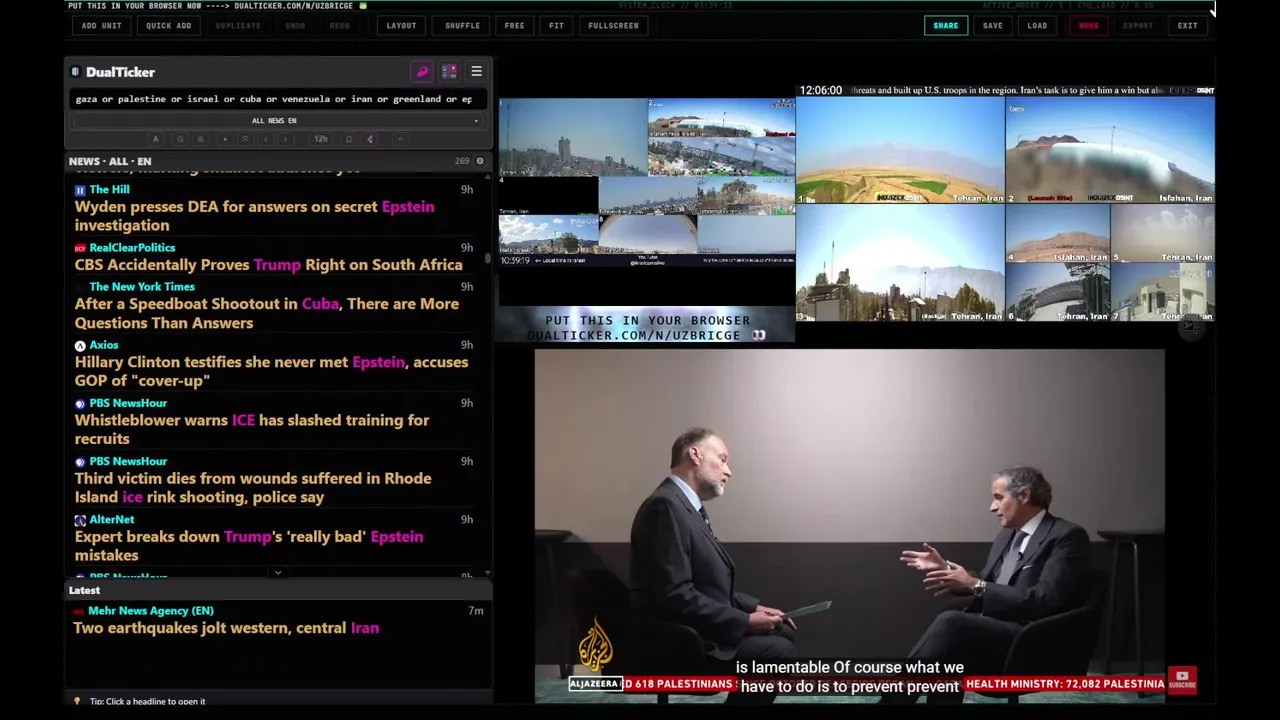This screenshot has width=1280, height=720.
Task: Click The Hill source label
Action: pos(109,189)
